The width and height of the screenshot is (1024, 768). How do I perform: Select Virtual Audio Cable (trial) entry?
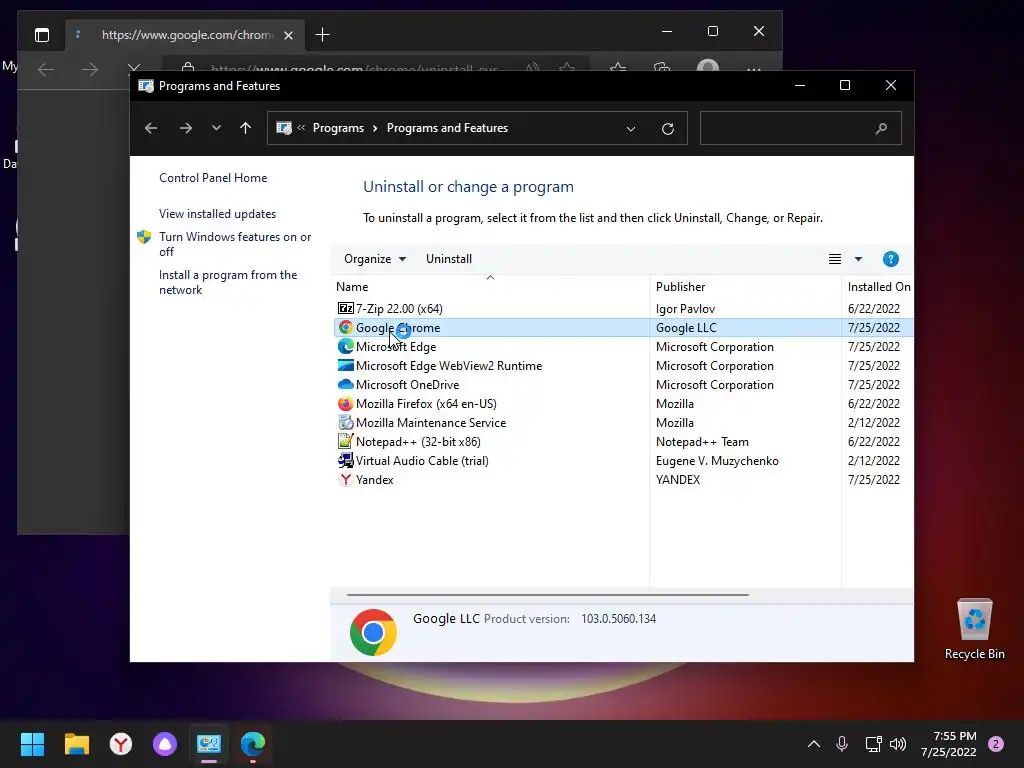623,460
